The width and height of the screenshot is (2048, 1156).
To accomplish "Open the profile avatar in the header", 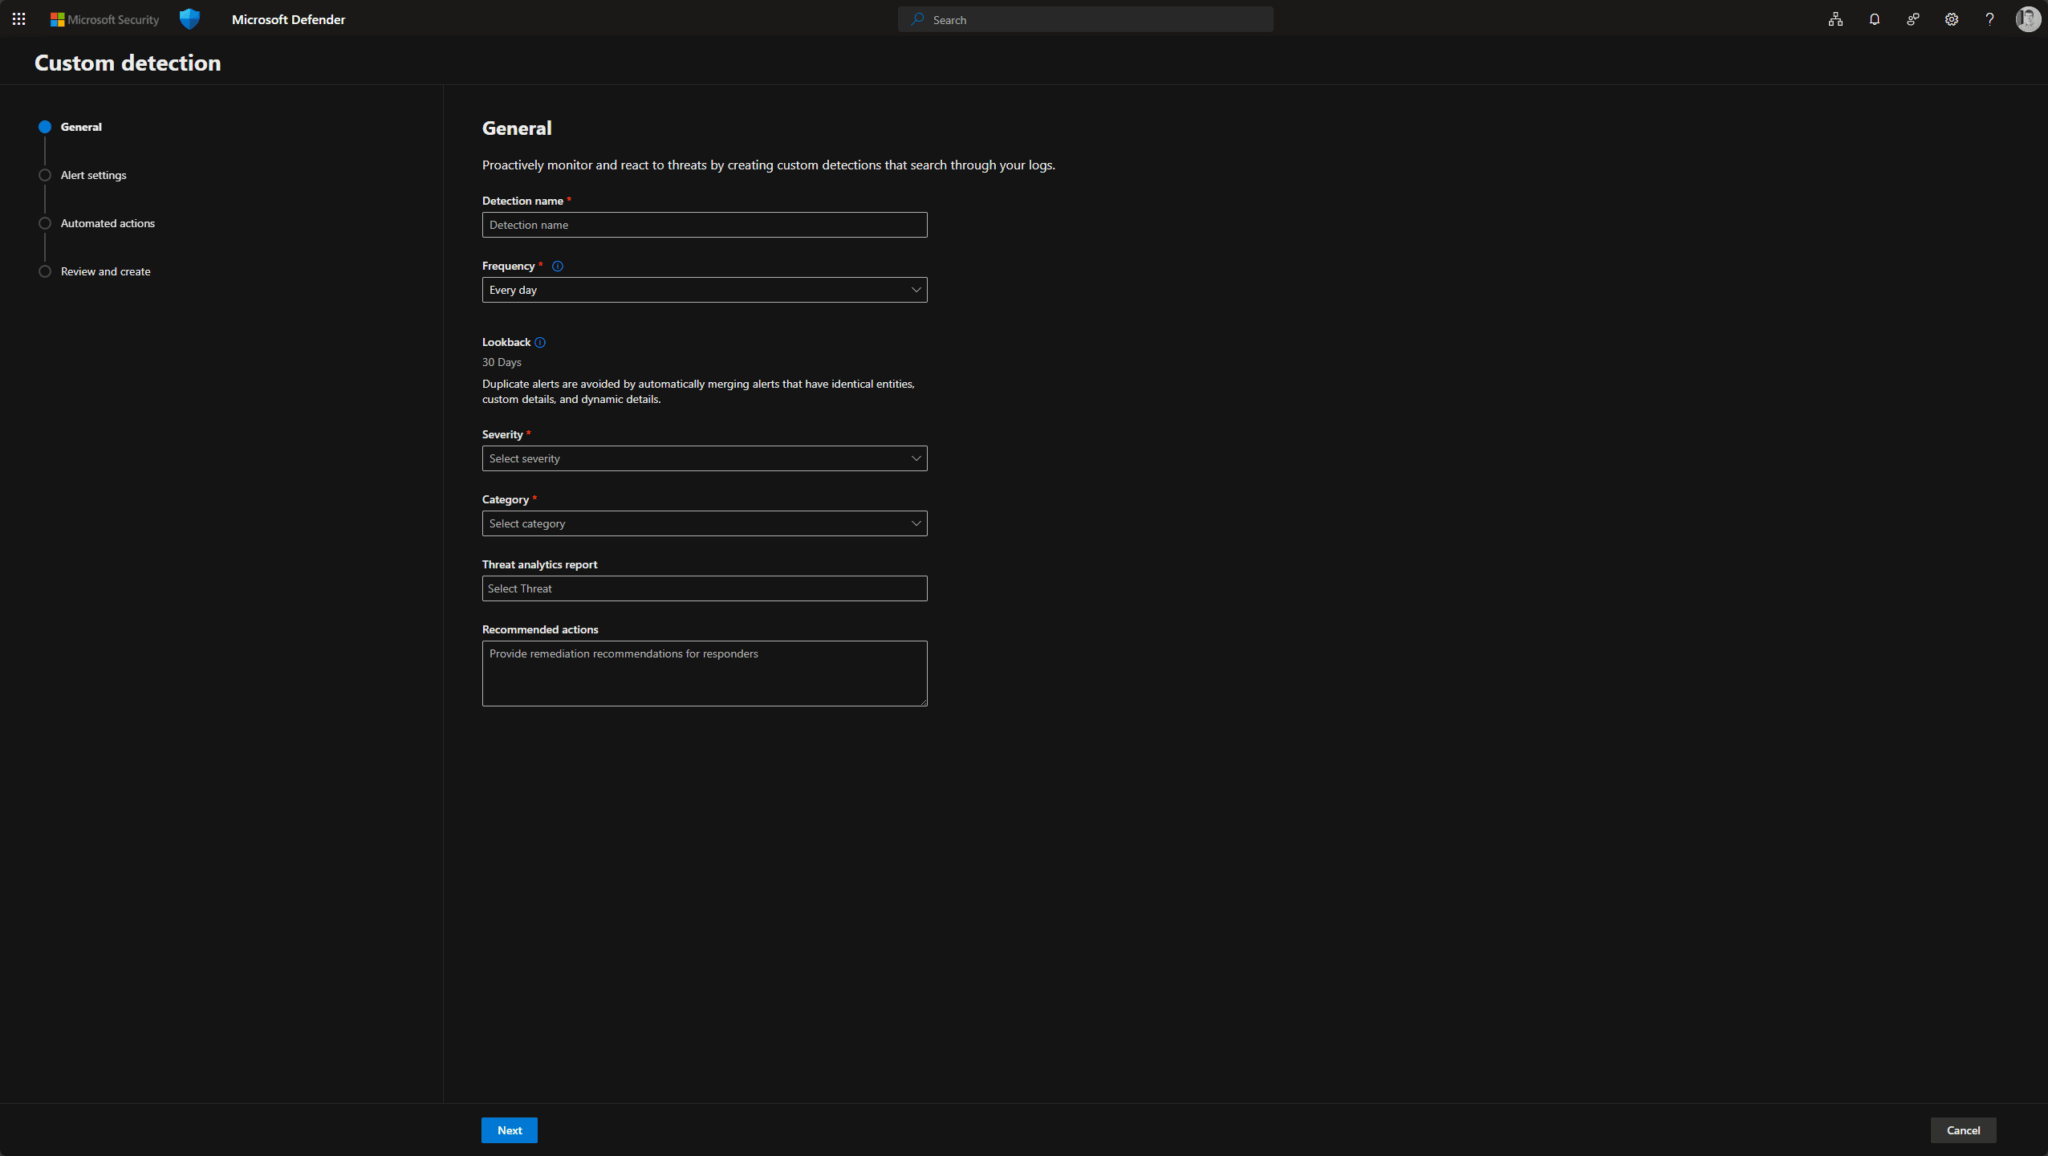I will [2028, 19].
